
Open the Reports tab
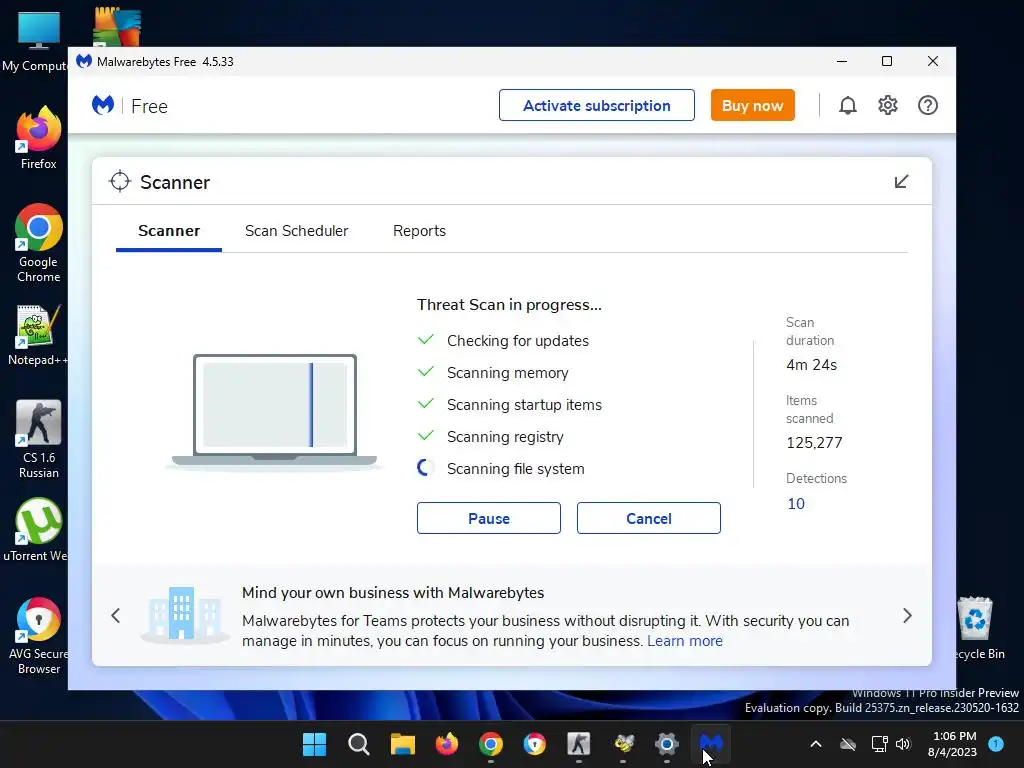(x=419, y=231)
